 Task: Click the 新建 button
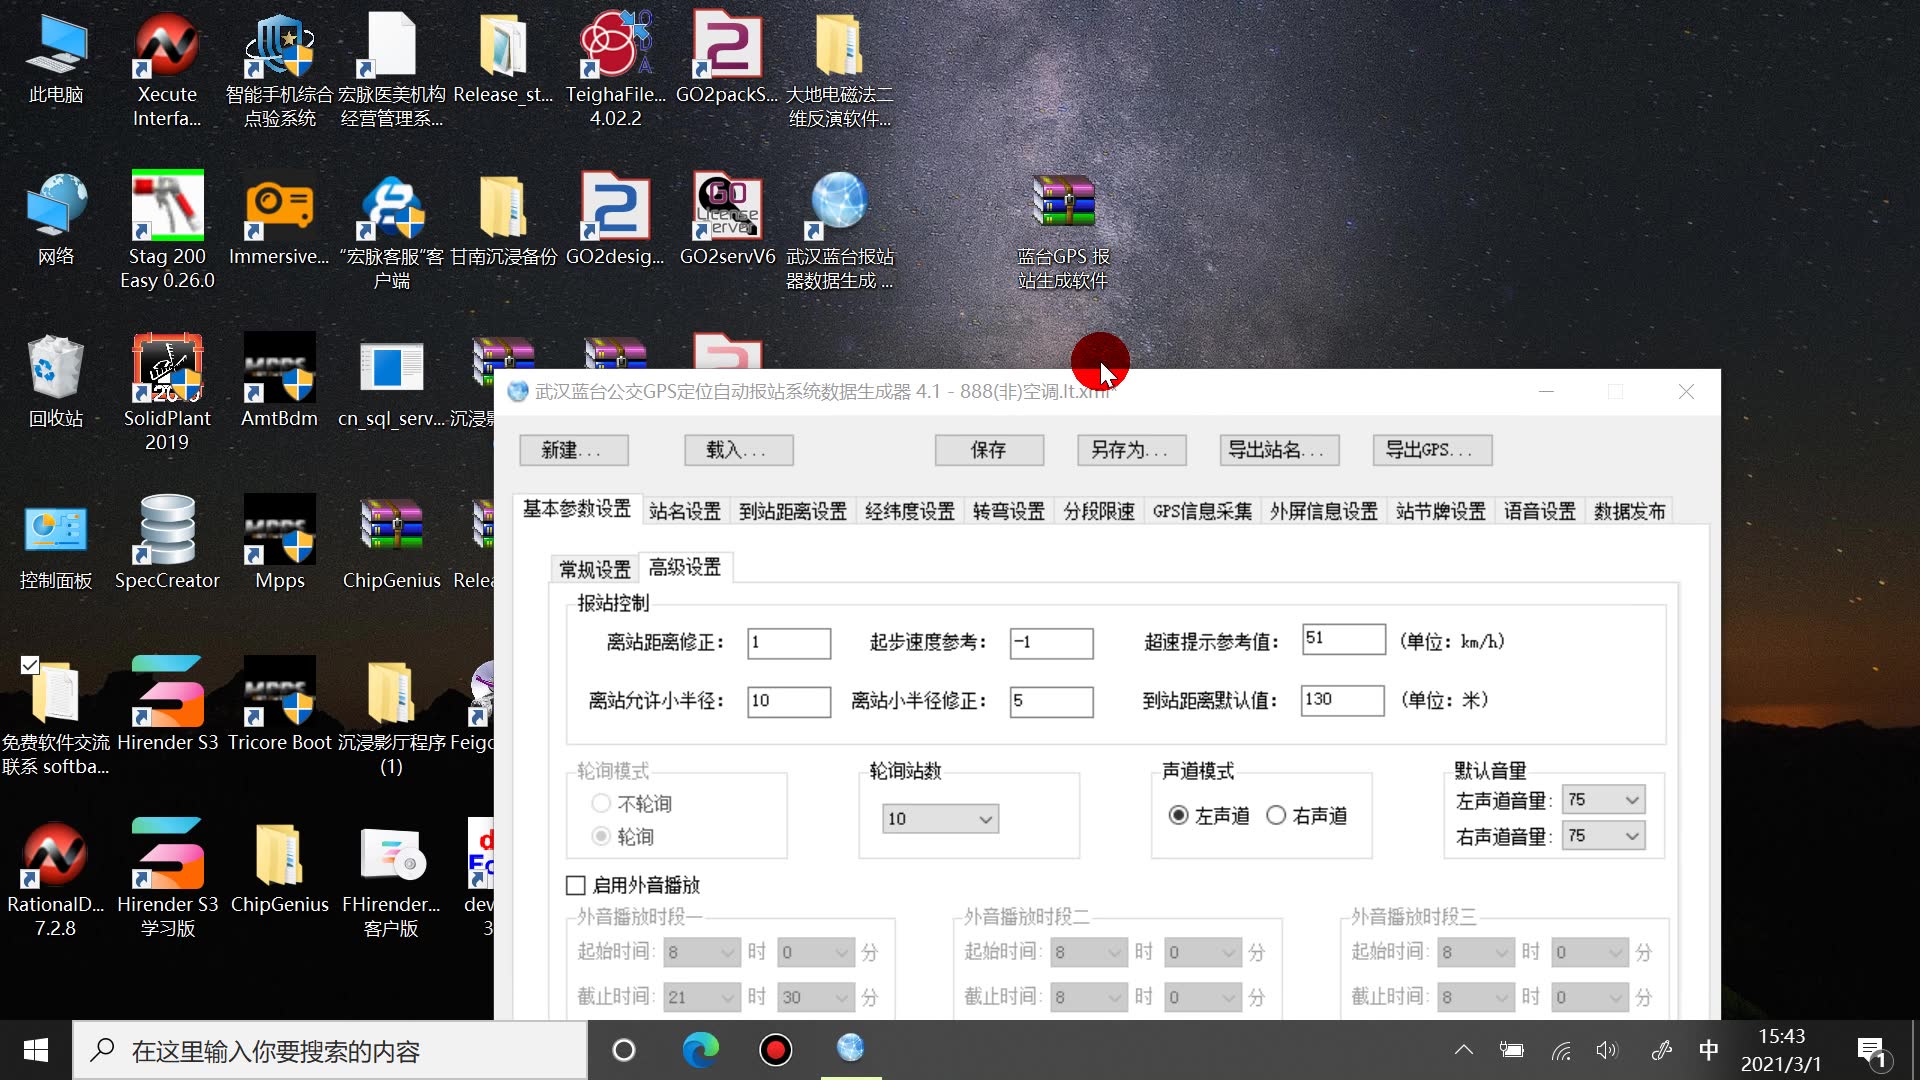coord(574,450)
